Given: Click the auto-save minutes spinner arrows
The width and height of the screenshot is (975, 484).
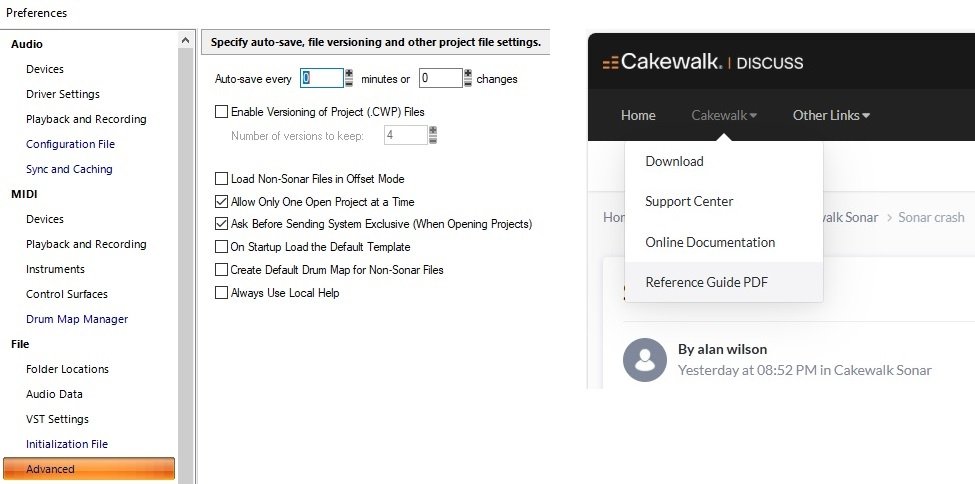Looking at the screenshot, I should point(349,78).
